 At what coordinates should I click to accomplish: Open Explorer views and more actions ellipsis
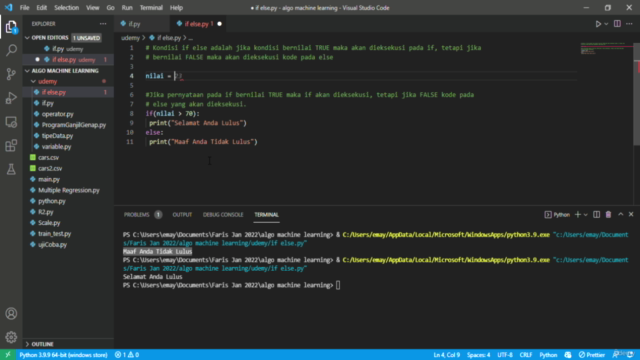[103, 24]
